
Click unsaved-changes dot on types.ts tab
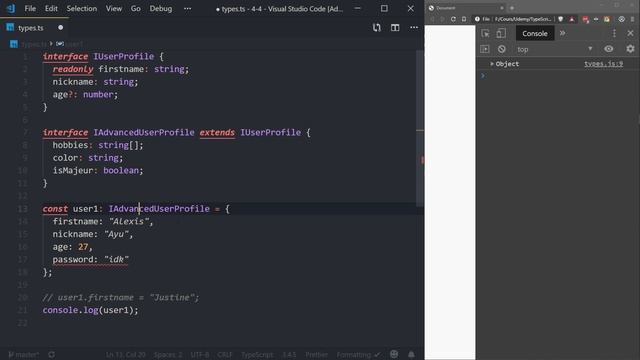click(60, 28)
